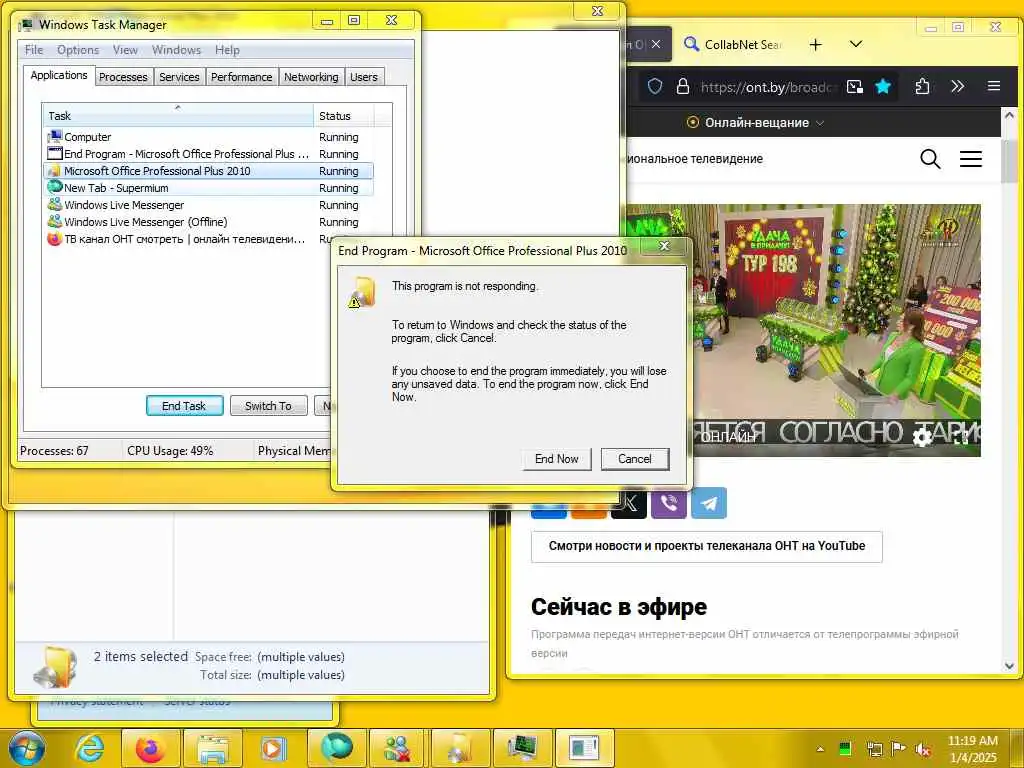Screen dimensions: 1024x768
Task: Select the Users tab
Action: [364, 77]
